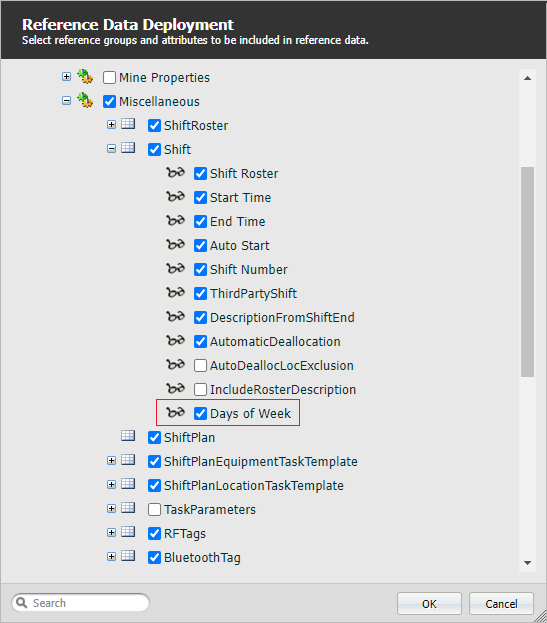Click the glasses icon beside Shift Roster
Screen dimensions: 547x623
(175, 172)
